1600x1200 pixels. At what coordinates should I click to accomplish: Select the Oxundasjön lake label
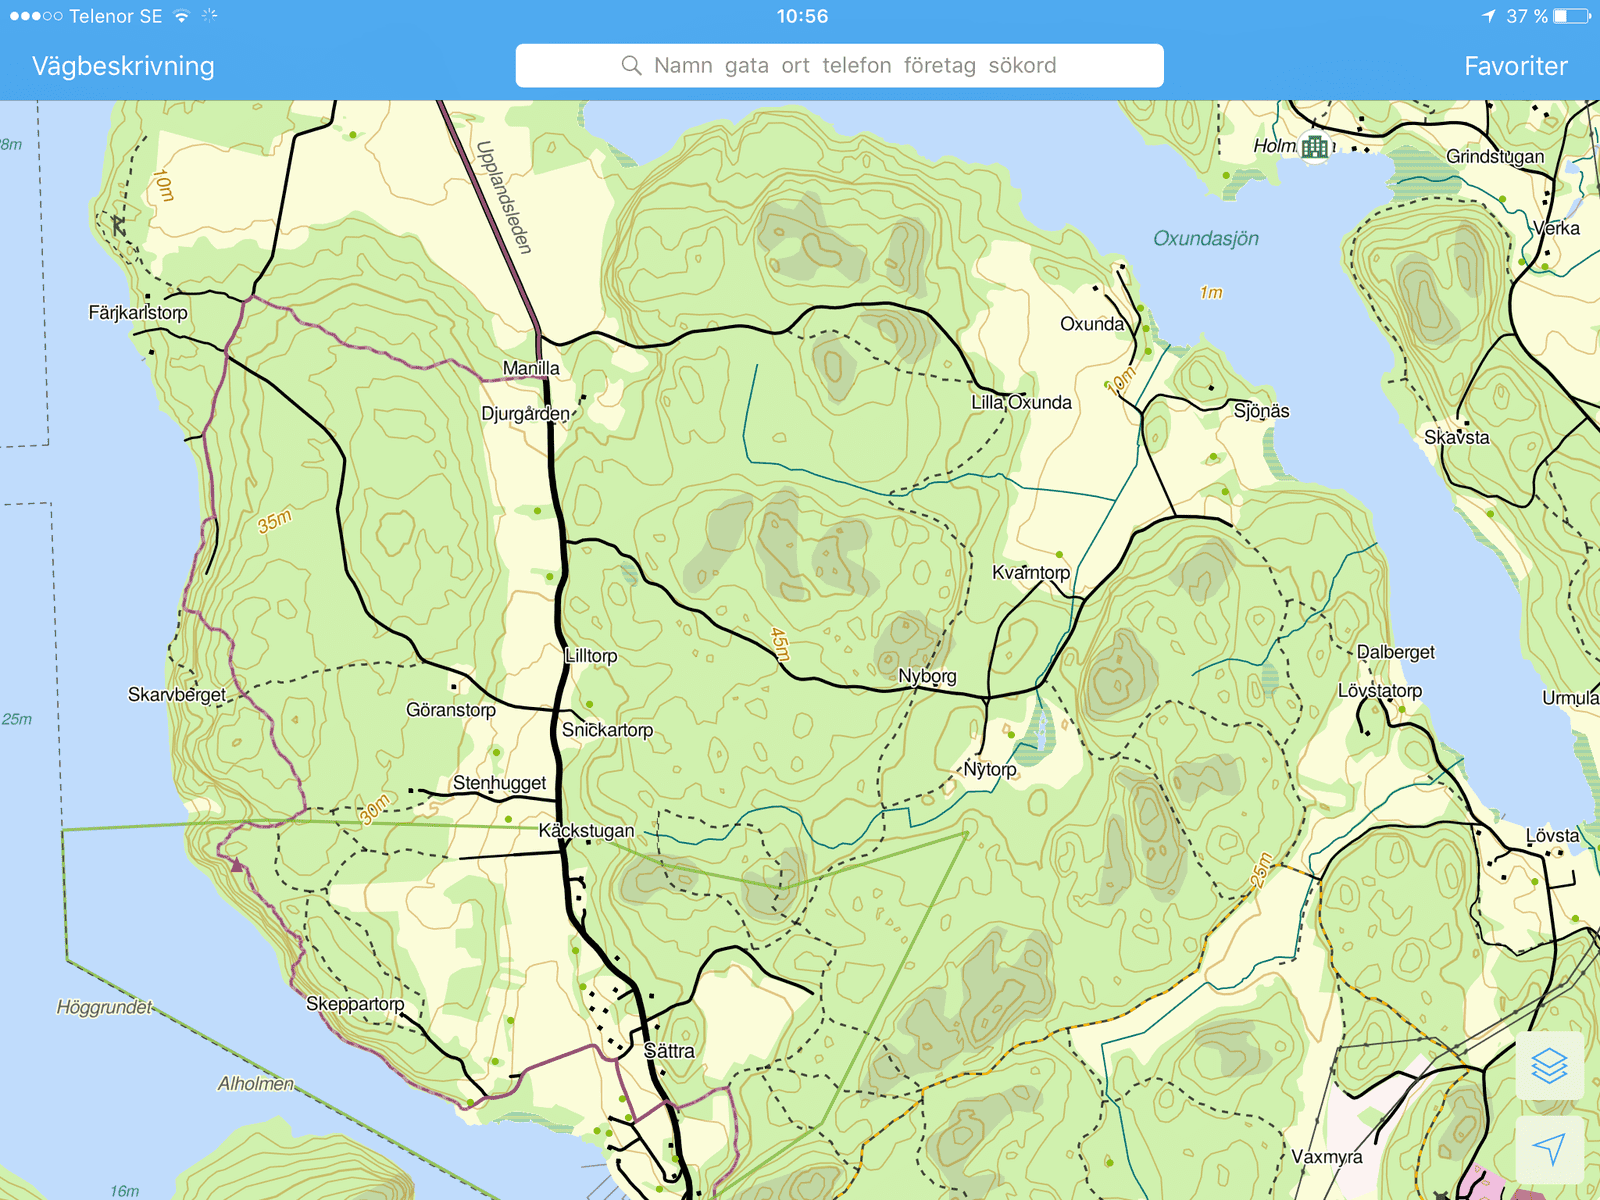point(1205,238)
